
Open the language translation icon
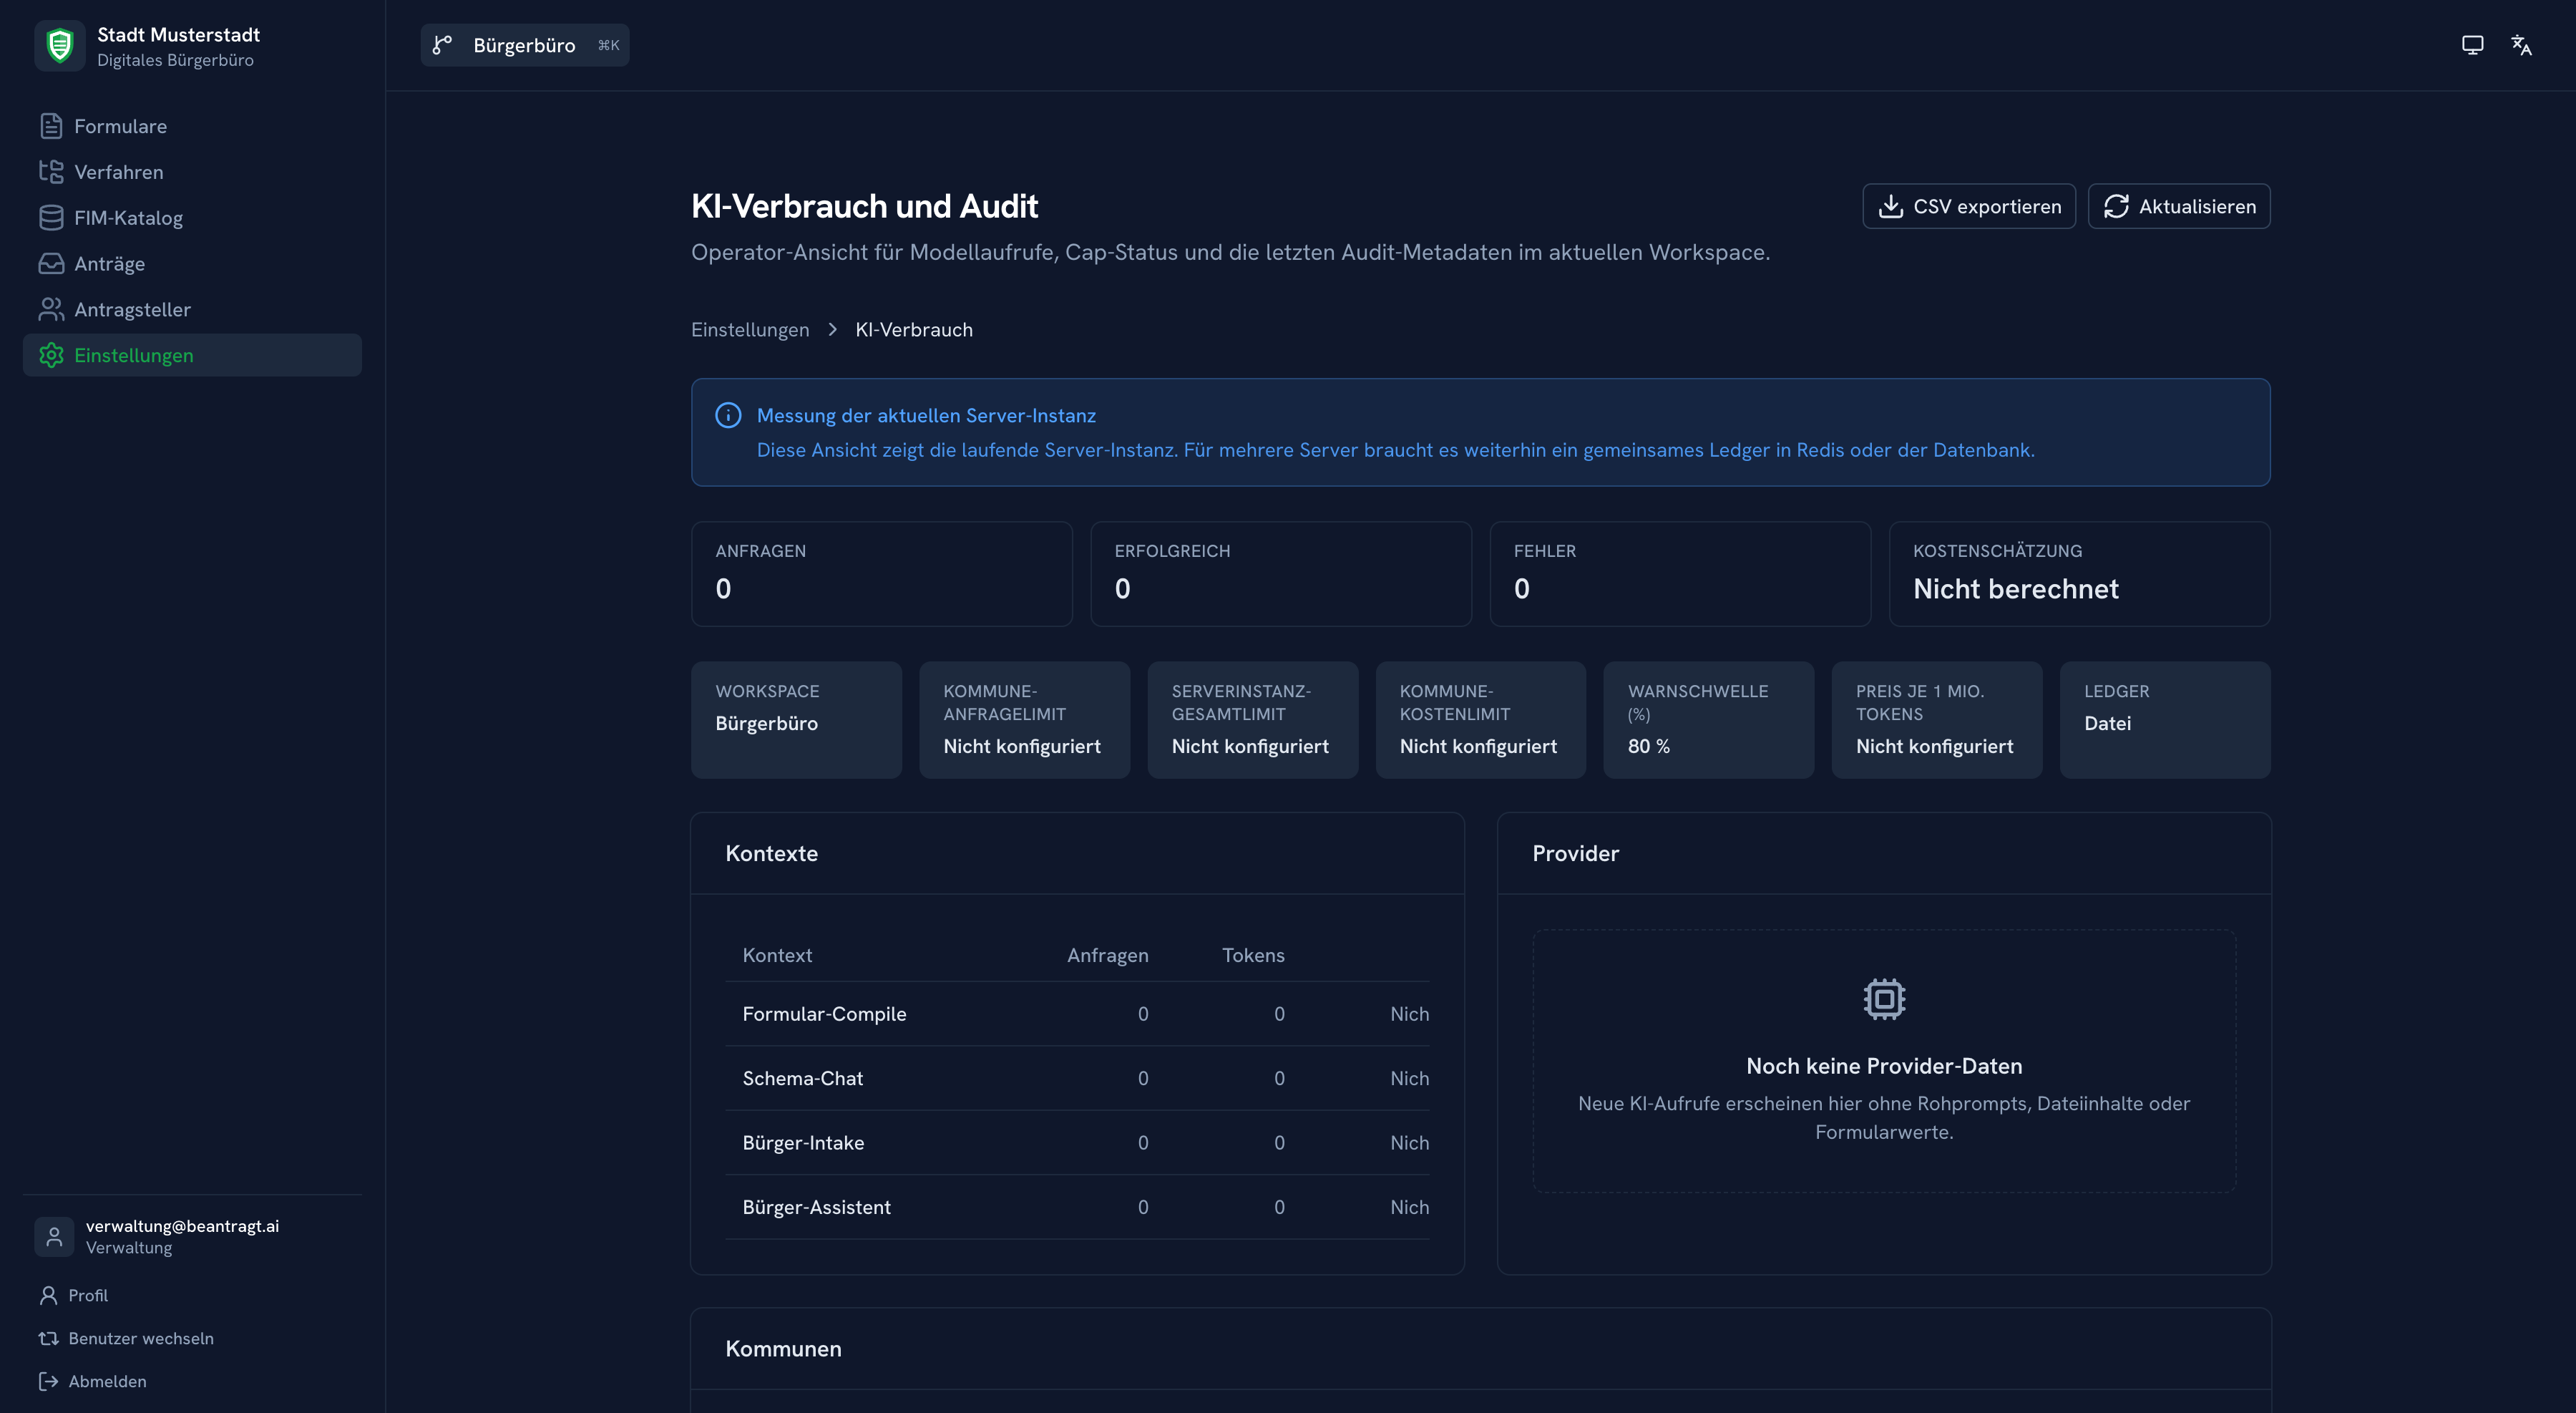[x=2521, y=45]
